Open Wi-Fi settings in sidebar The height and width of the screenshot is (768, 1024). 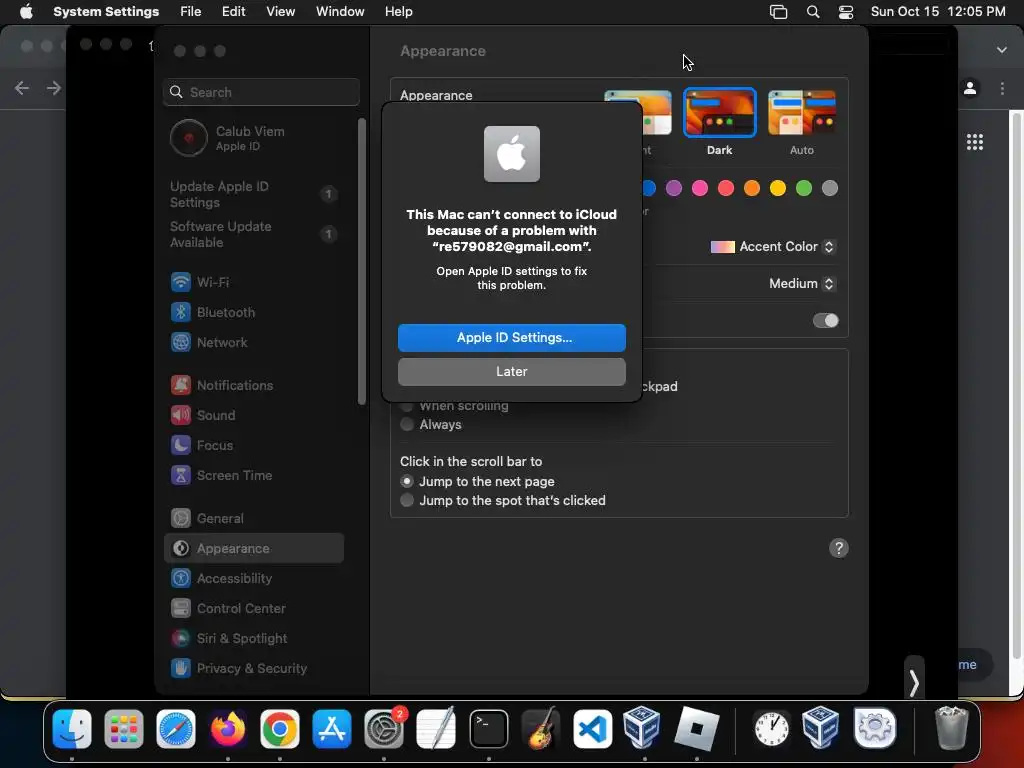pyautogui.click(x=255, y=282)
